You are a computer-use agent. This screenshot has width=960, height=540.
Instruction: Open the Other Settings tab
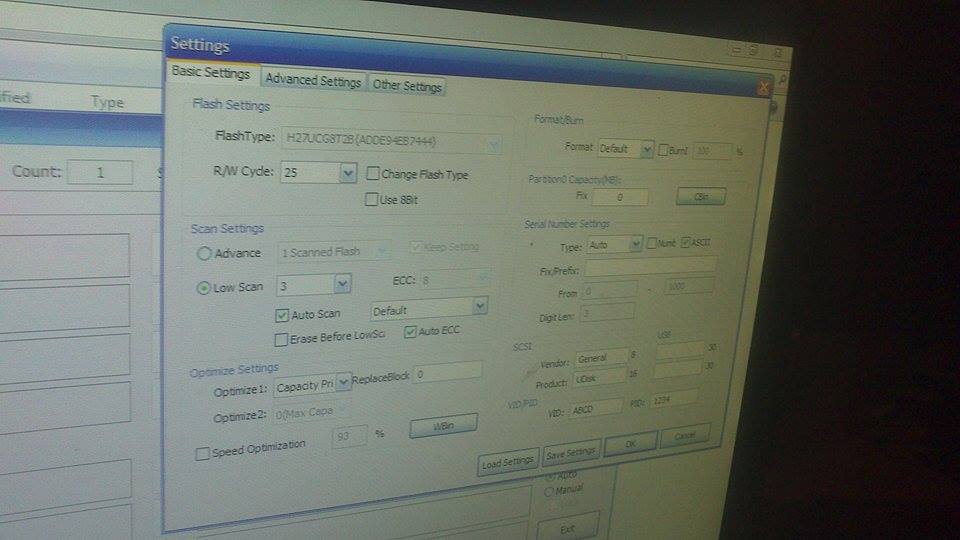(x=407, y=86)
